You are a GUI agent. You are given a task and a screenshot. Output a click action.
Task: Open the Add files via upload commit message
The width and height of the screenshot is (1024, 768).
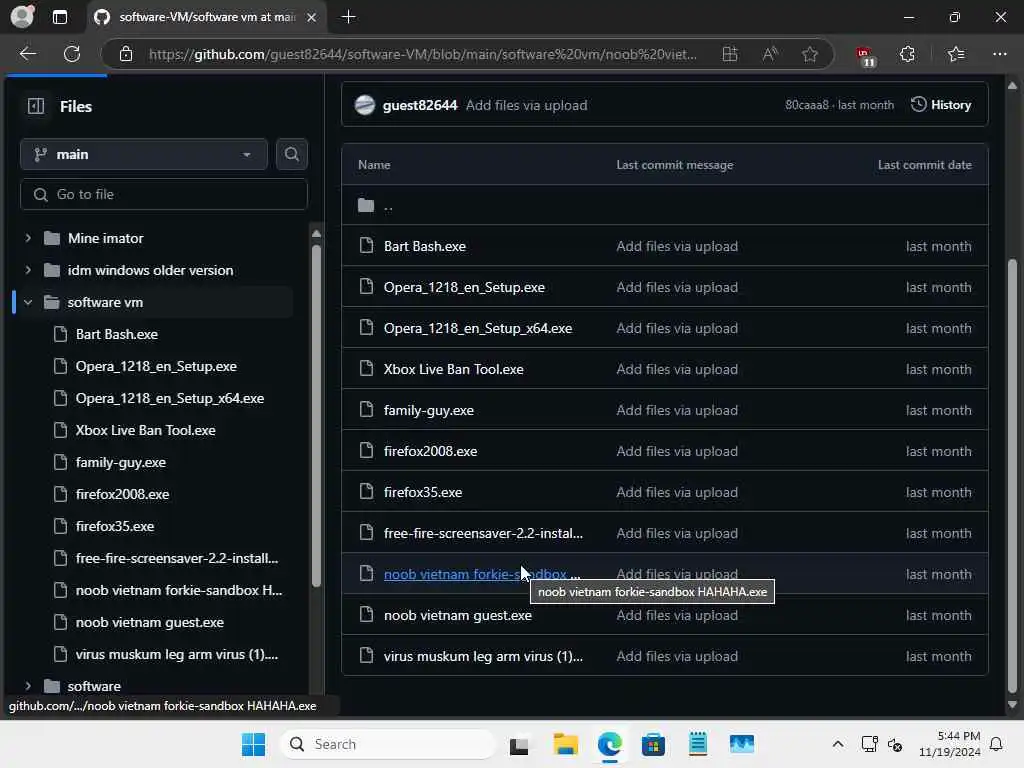[526, 105]
